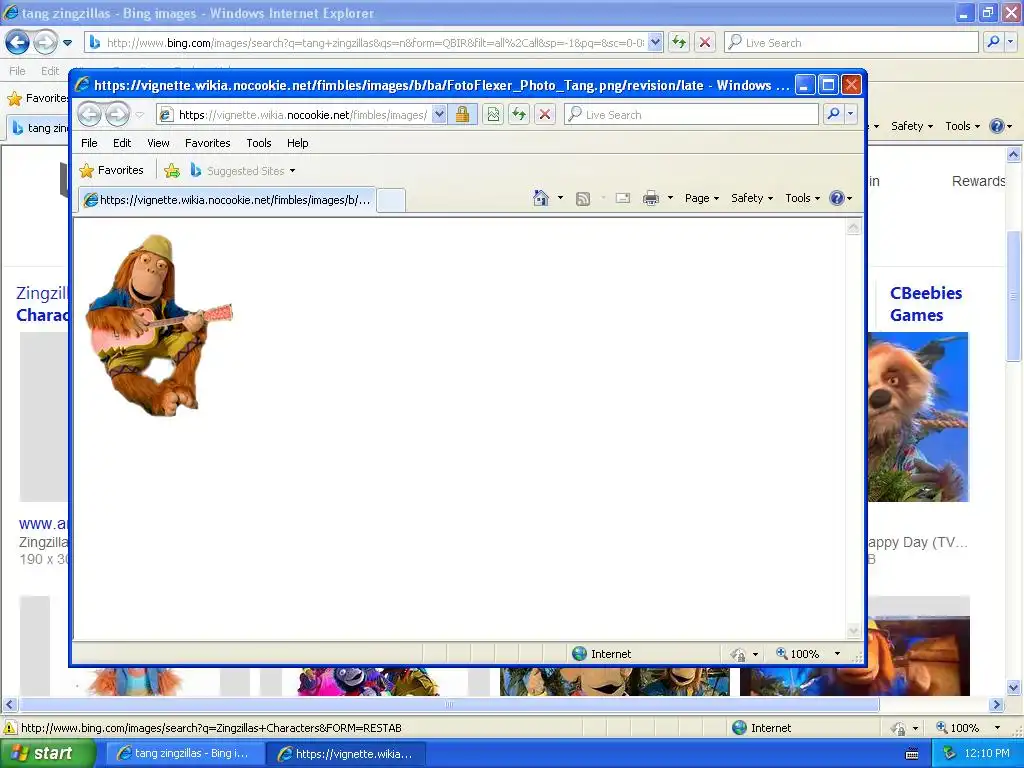
Task: Click the dog character thumbnail in Bing results
Action: [x=918, y=417]
